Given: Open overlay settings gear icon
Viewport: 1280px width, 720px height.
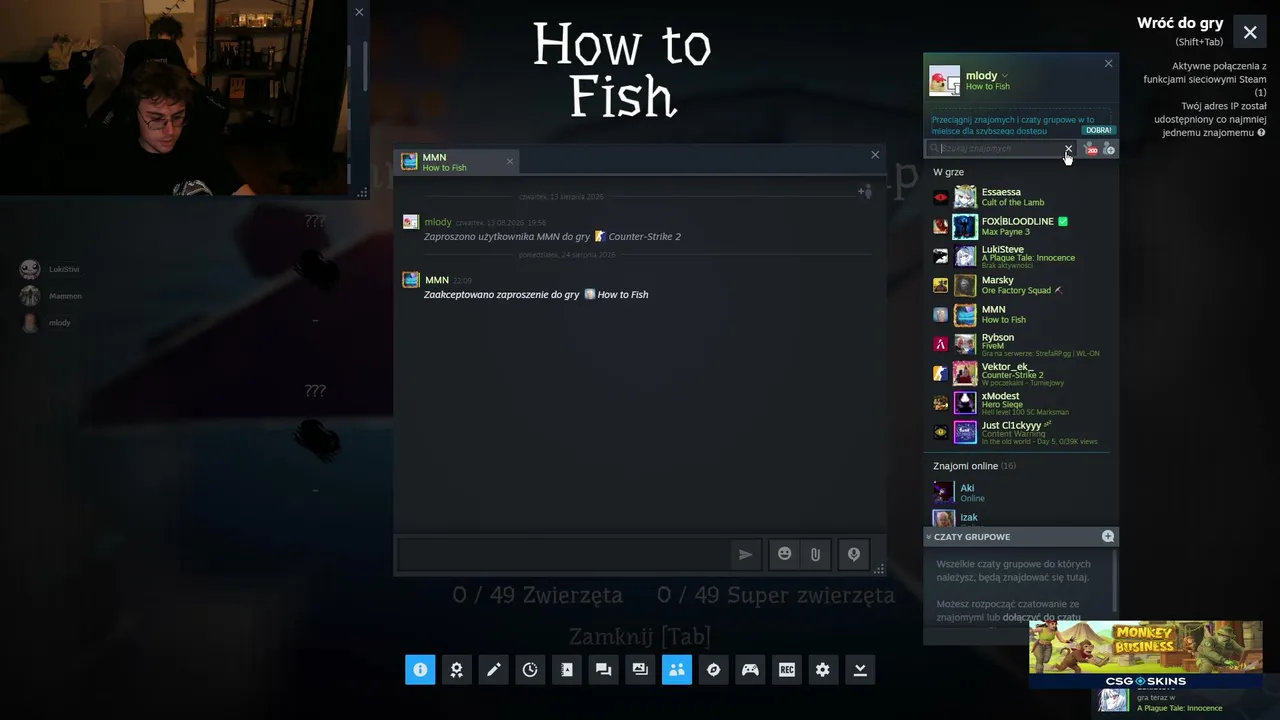Looking at the screenshot, I should (823, 670).
